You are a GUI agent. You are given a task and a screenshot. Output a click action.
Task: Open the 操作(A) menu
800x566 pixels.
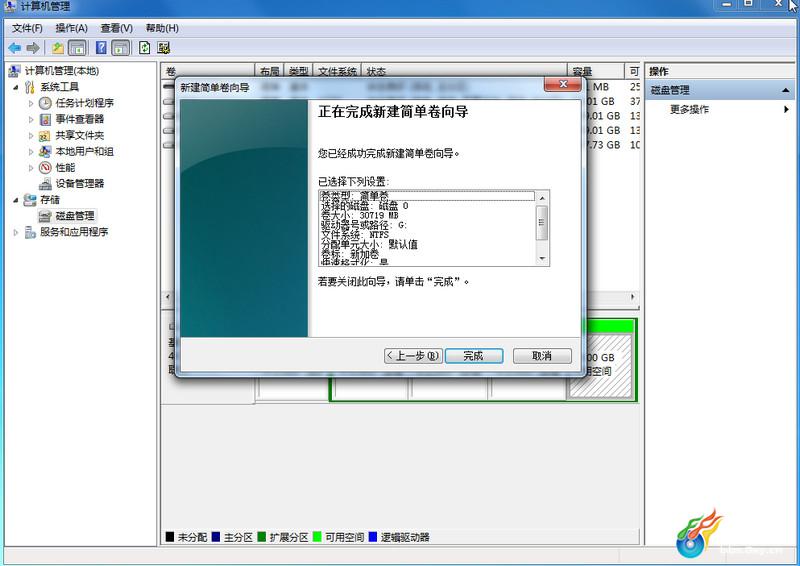71,28
